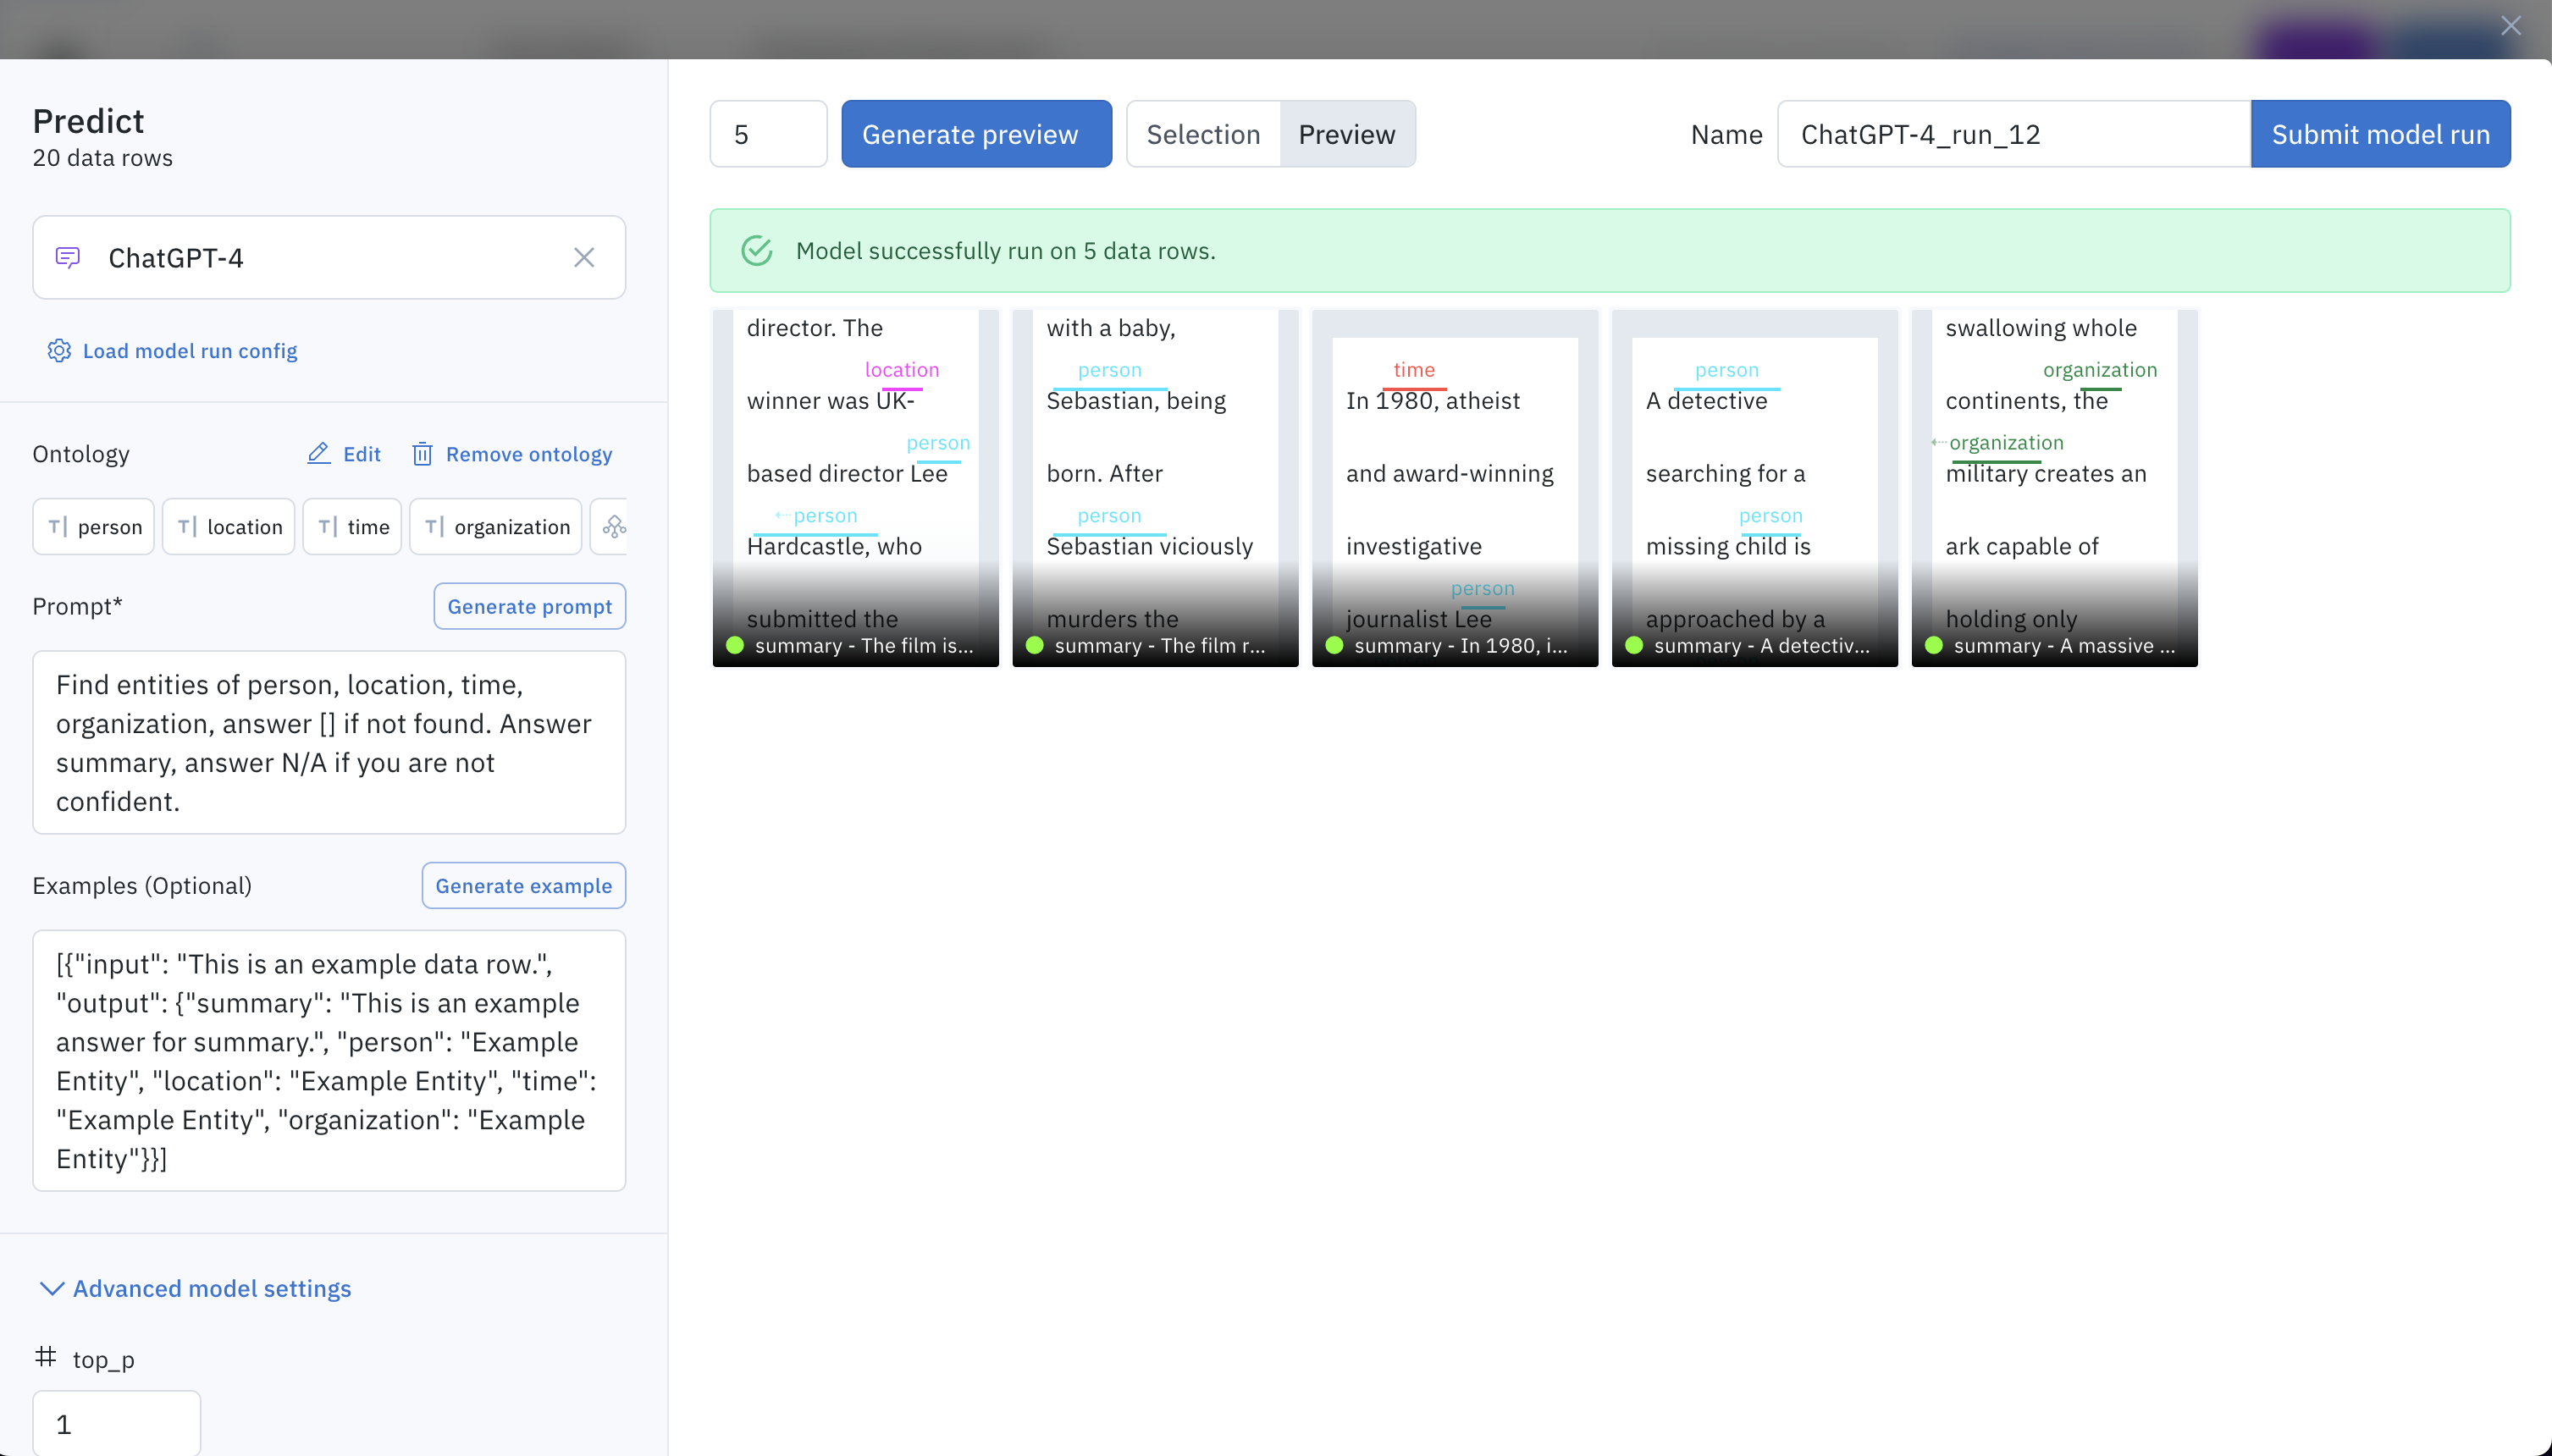The width and height of the screenshot is (2552, 1456).
Task: Close the Predict dialog with X
Action: 2510,26
